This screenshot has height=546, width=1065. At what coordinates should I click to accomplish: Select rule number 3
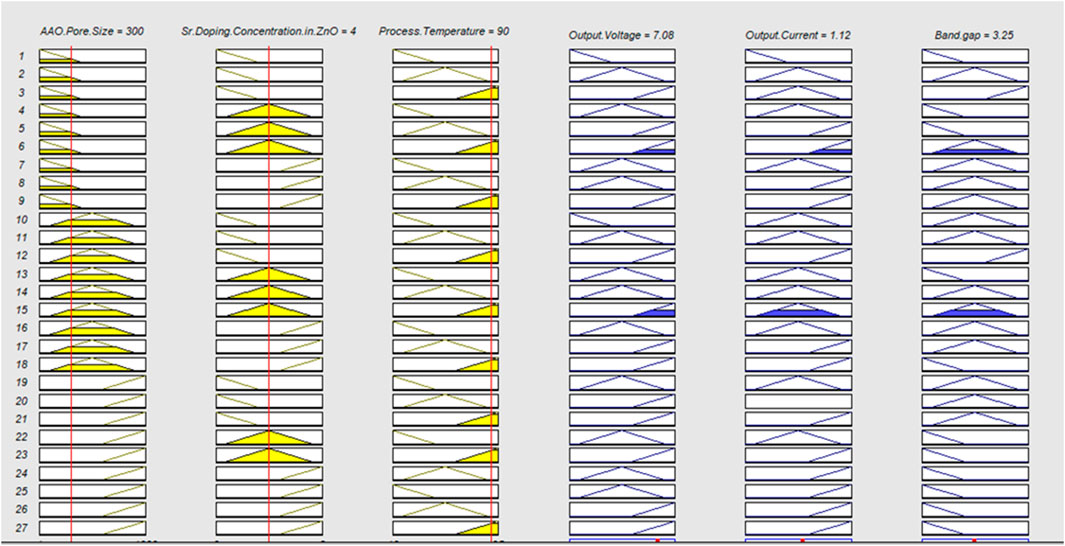(x=22, y=92)
